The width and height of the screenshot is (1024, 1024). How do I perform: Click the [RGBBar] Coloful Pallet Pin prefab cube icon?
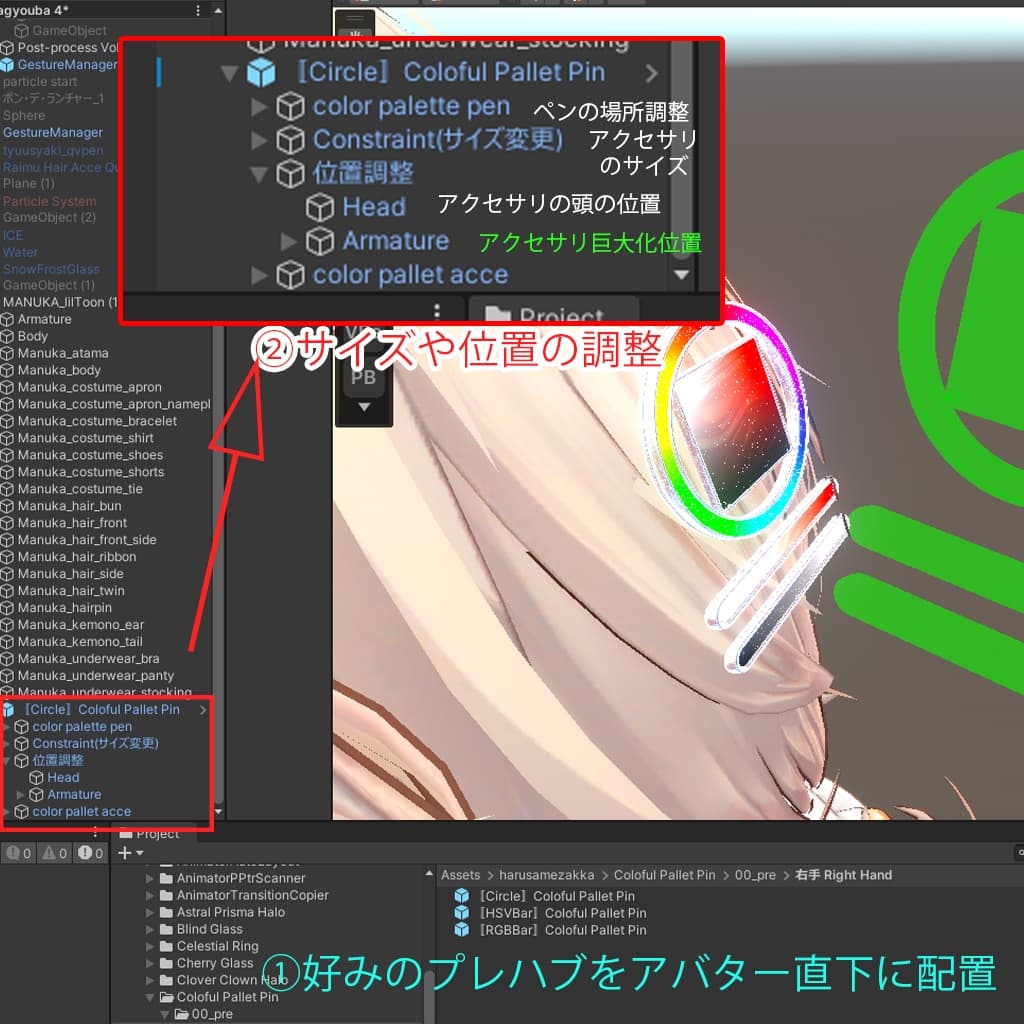click(460, 931)
